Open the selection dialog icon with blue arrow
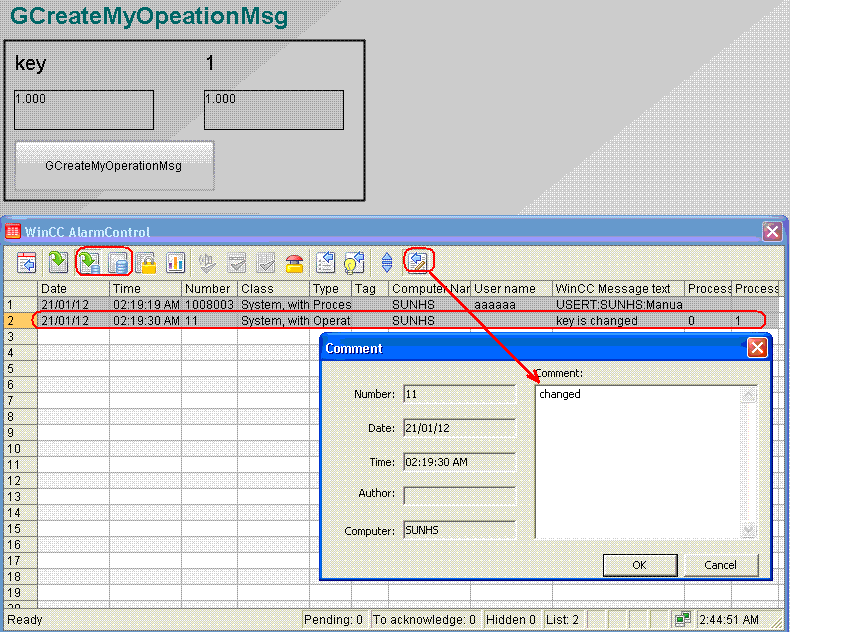The width and height of the screenshot is (851, 632). pos(326,263)
